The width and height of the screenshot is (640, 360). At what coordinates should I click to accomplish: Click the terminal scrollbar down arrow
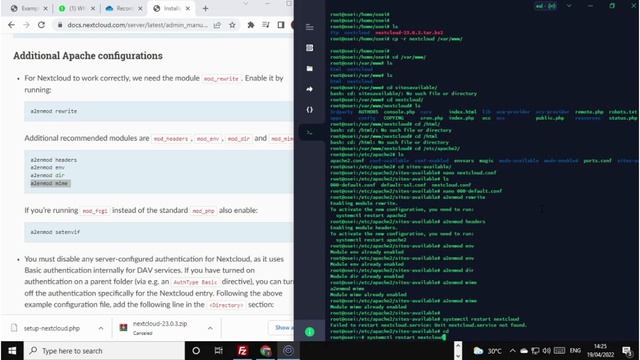[458, 356]
